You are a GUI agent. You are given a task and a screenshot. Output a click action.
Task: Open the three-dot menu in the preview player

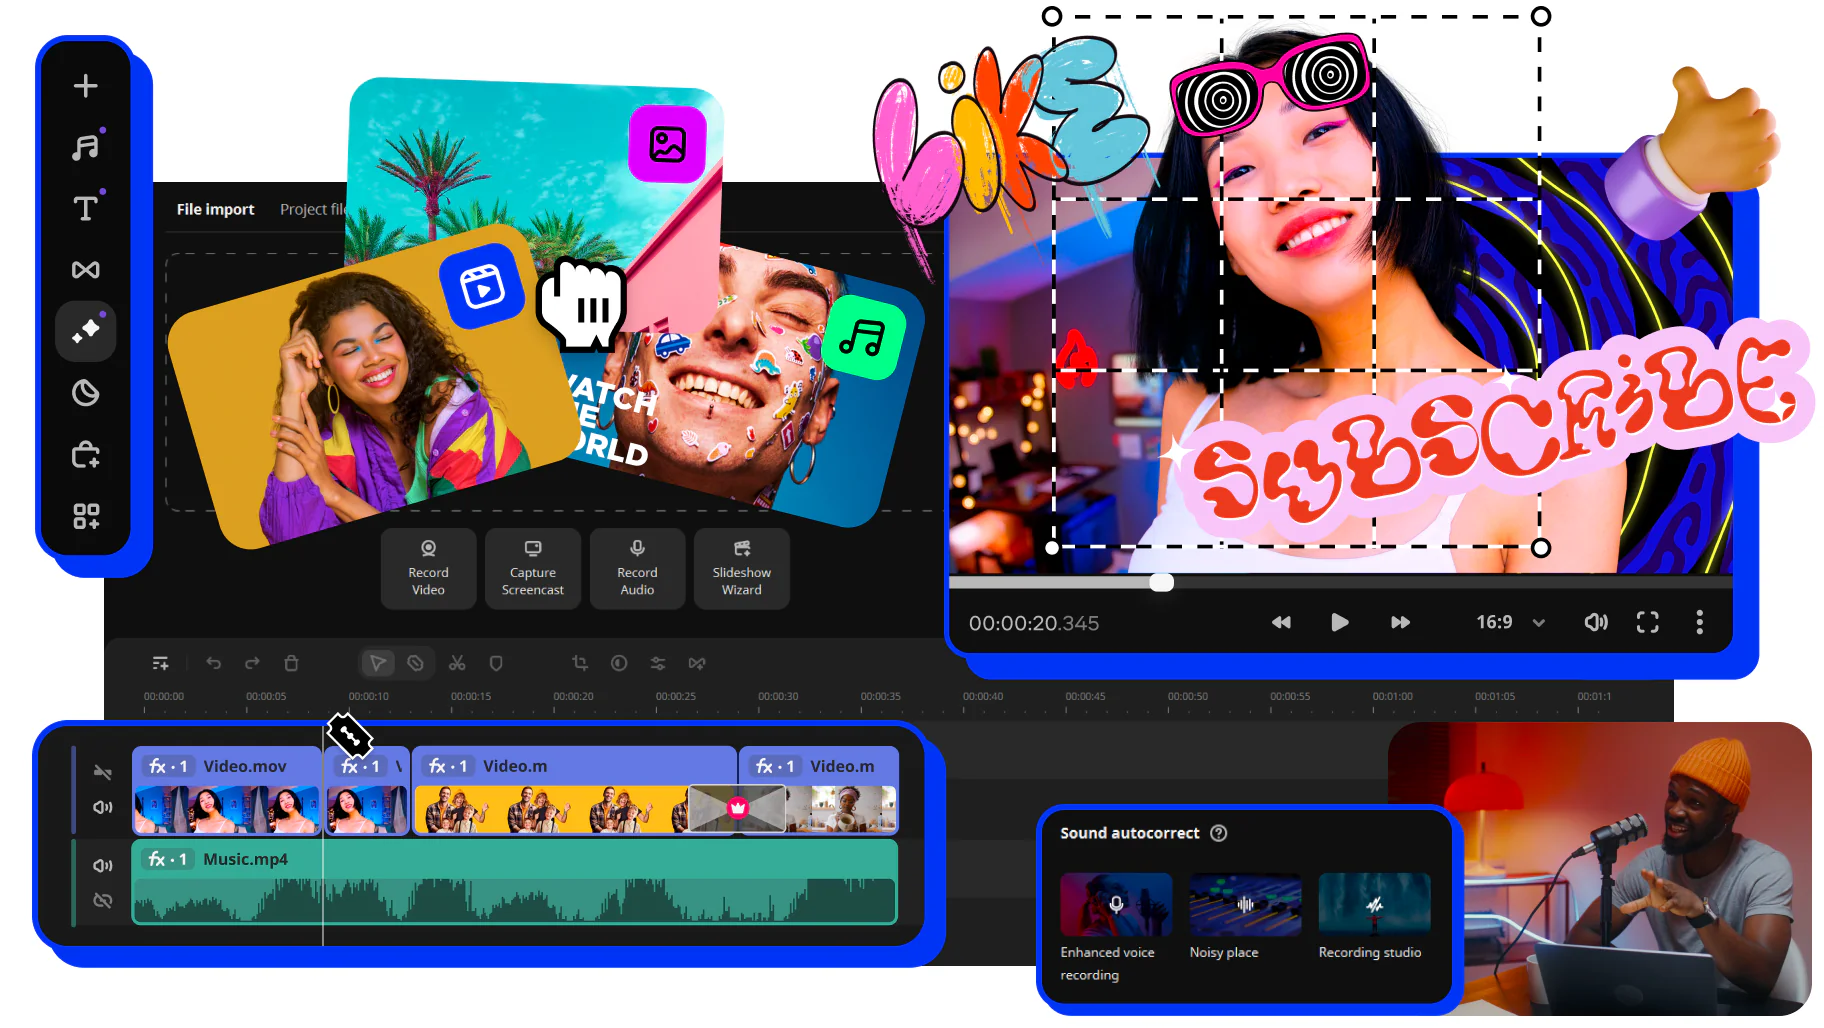1699,622
